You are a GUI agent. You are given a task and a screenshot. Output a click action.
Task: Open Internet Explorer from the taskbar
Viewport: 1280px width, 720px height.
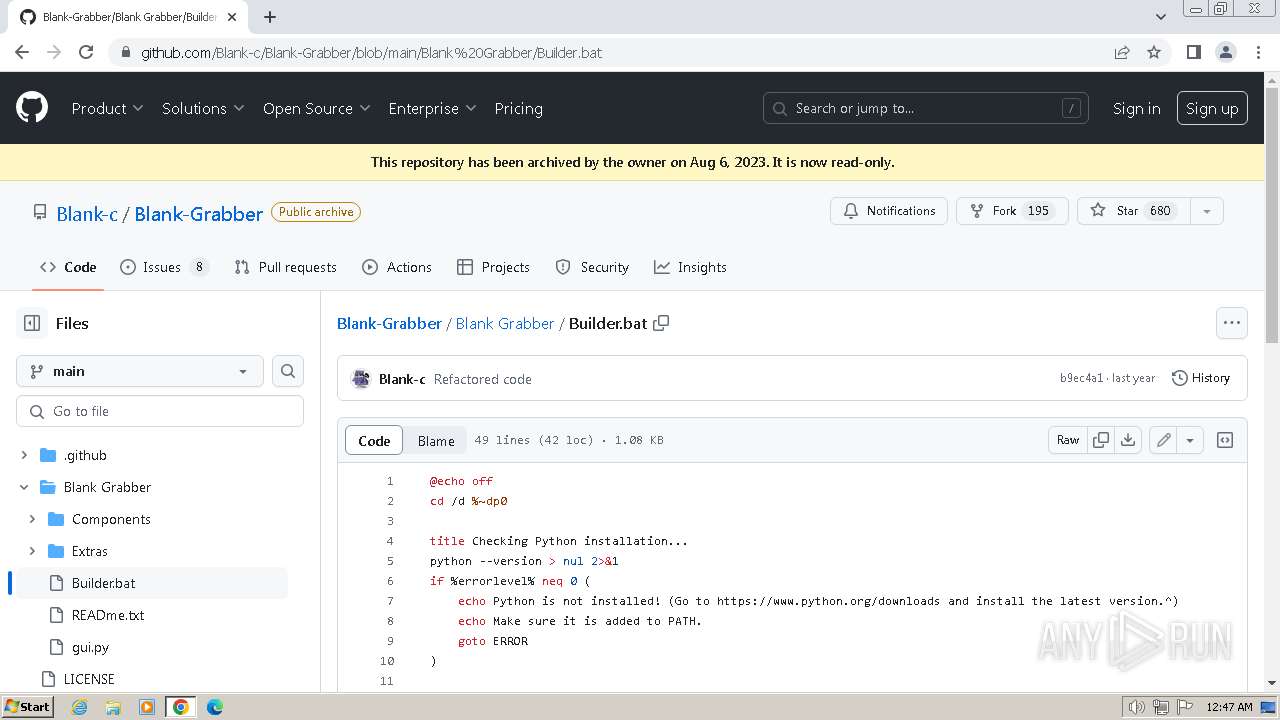click(79, 707)
